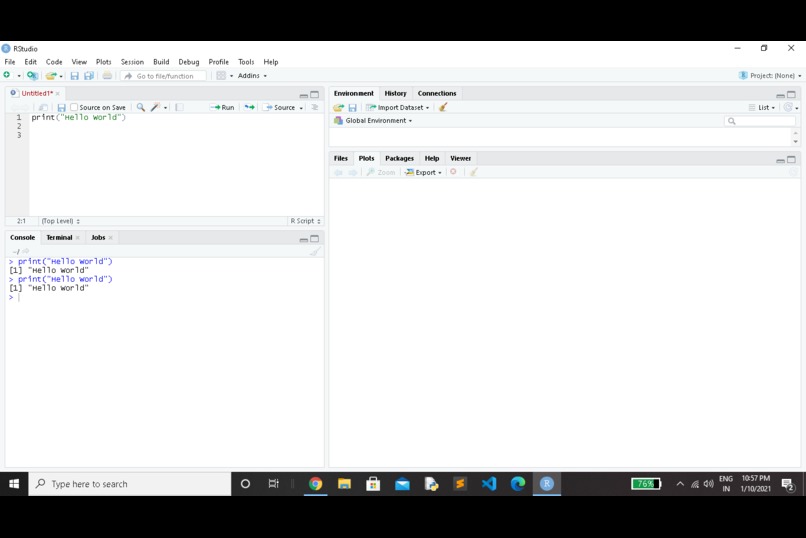Click the Source button
The height and width of the screenshot is (538, 806).
pos(280,107)
